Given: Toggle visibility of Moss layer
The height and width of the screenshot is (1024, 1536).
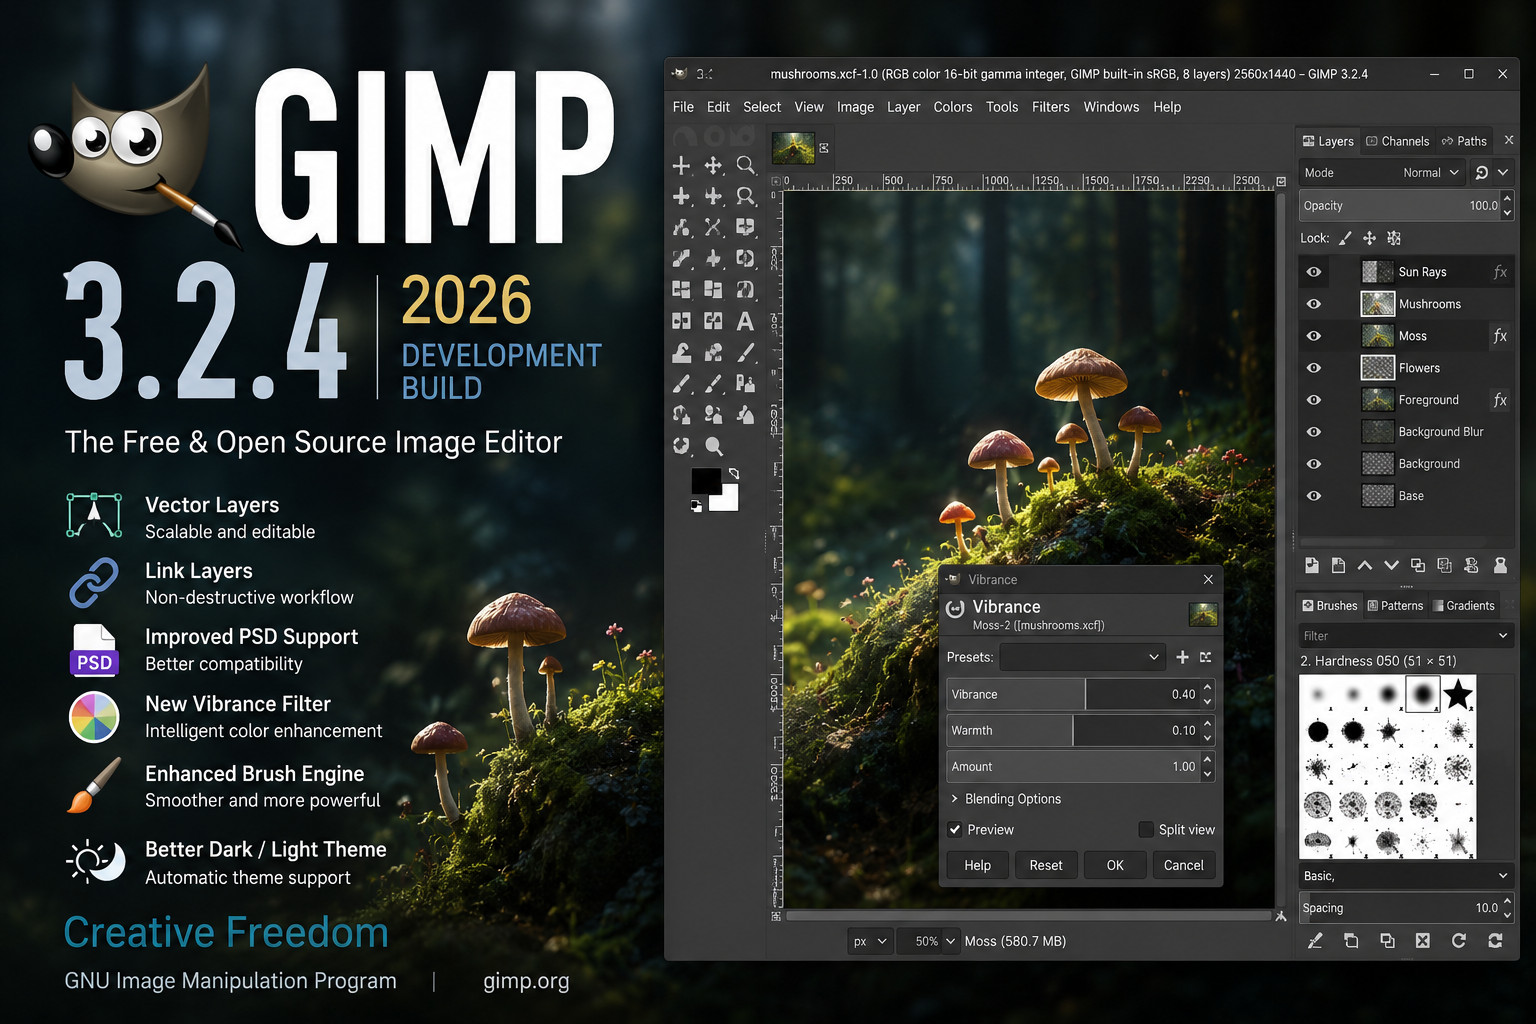Looking at the screenshot, I should (1314, 336).
